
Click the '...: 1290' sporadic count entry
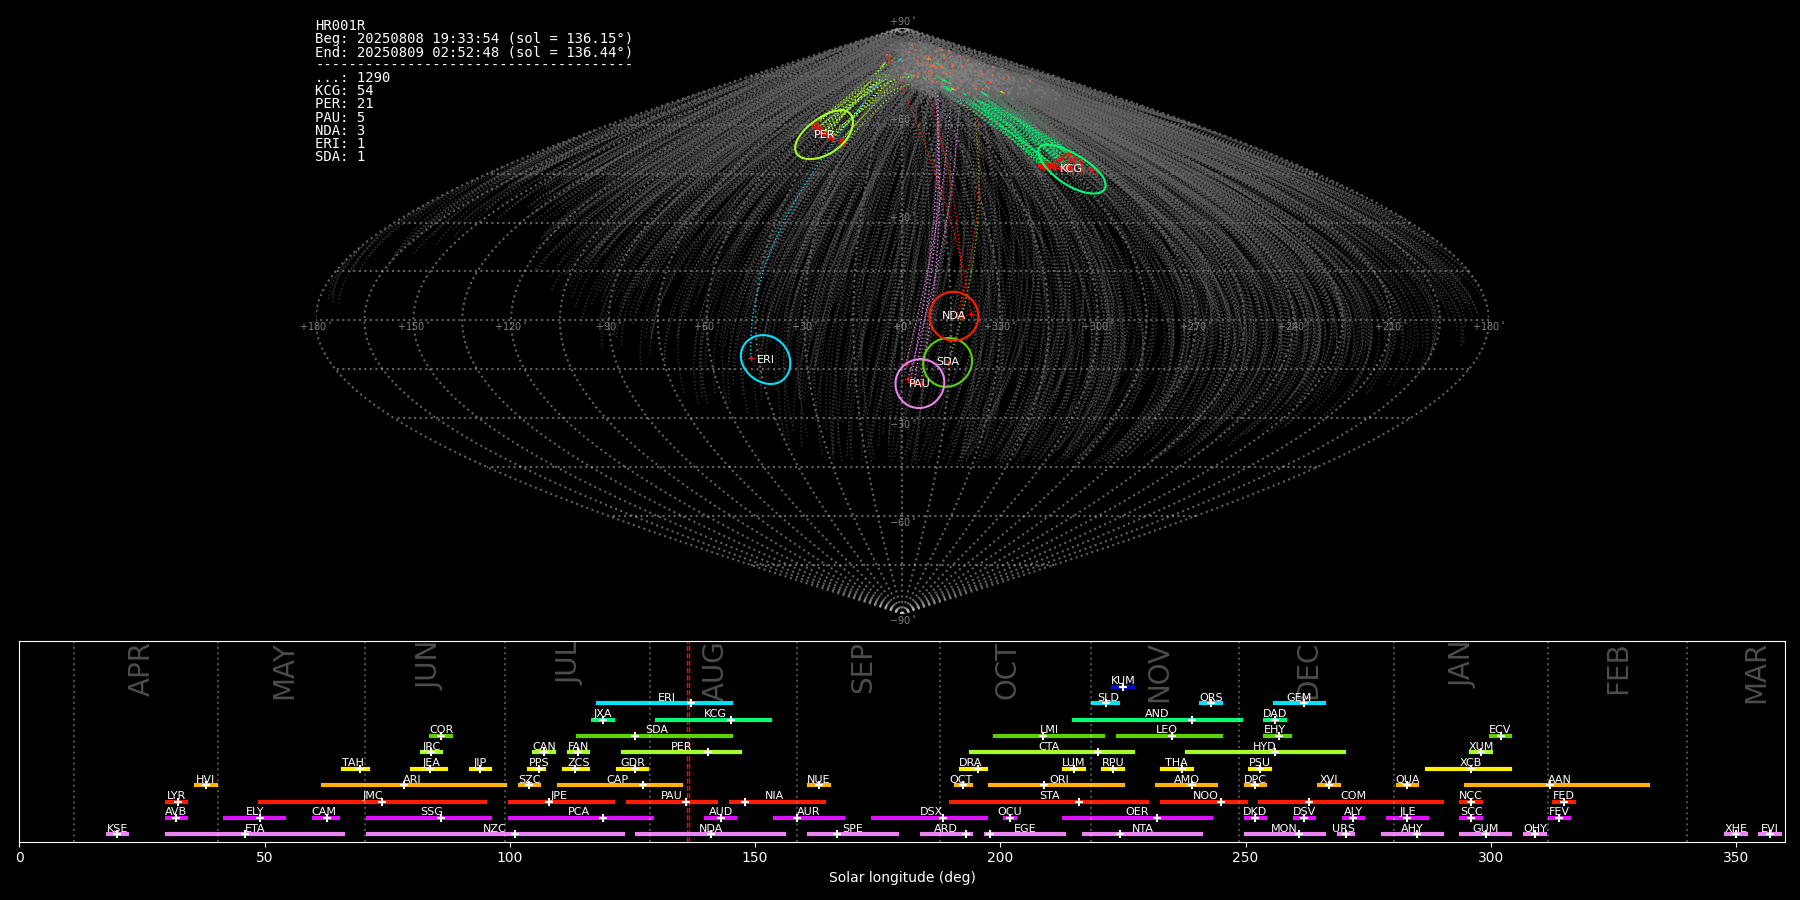pos(353,78)
